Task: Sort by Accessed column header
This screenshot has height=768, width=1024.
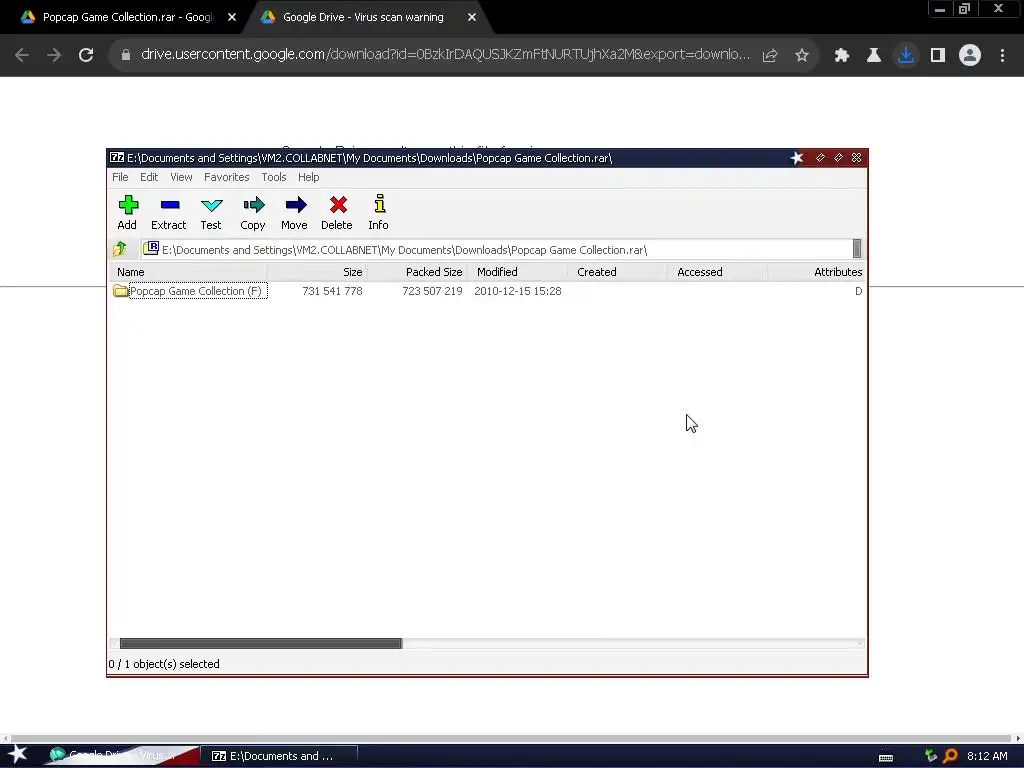Action: (717, 272)
